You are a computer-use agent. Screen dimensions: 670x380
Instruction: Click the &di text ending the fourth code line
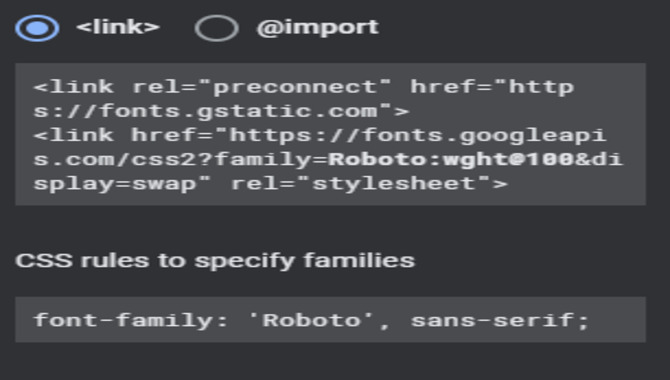pyautogui.click(x=599, y=159)
